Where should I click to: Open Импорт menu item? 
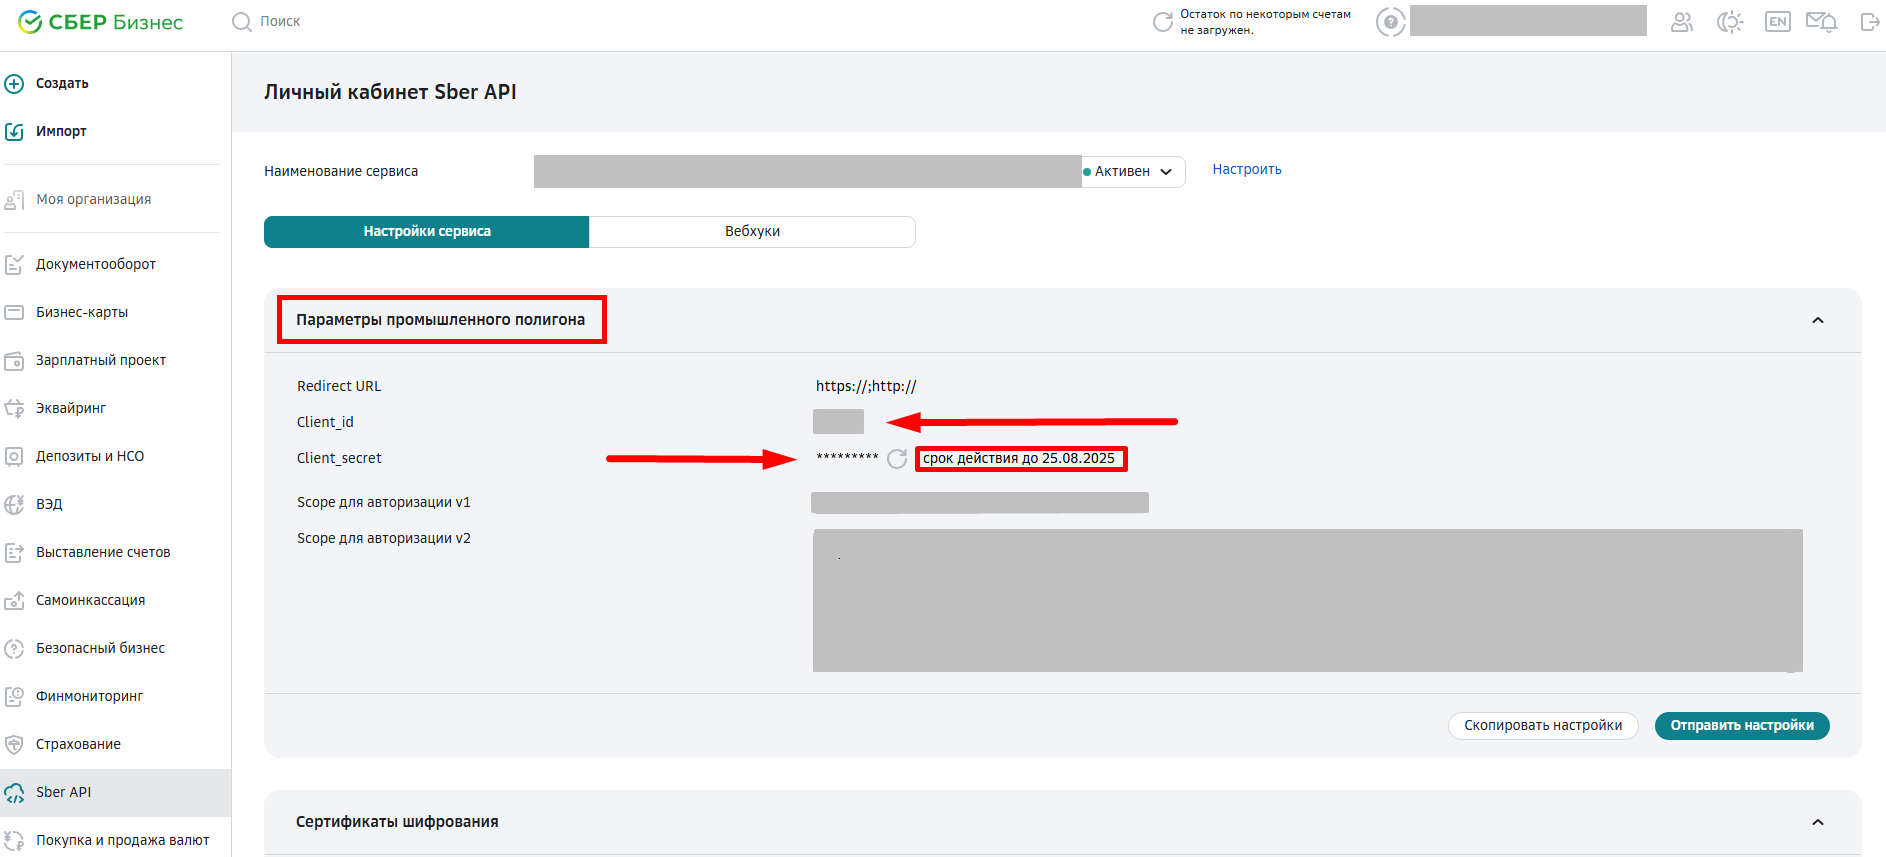point(61,131)
